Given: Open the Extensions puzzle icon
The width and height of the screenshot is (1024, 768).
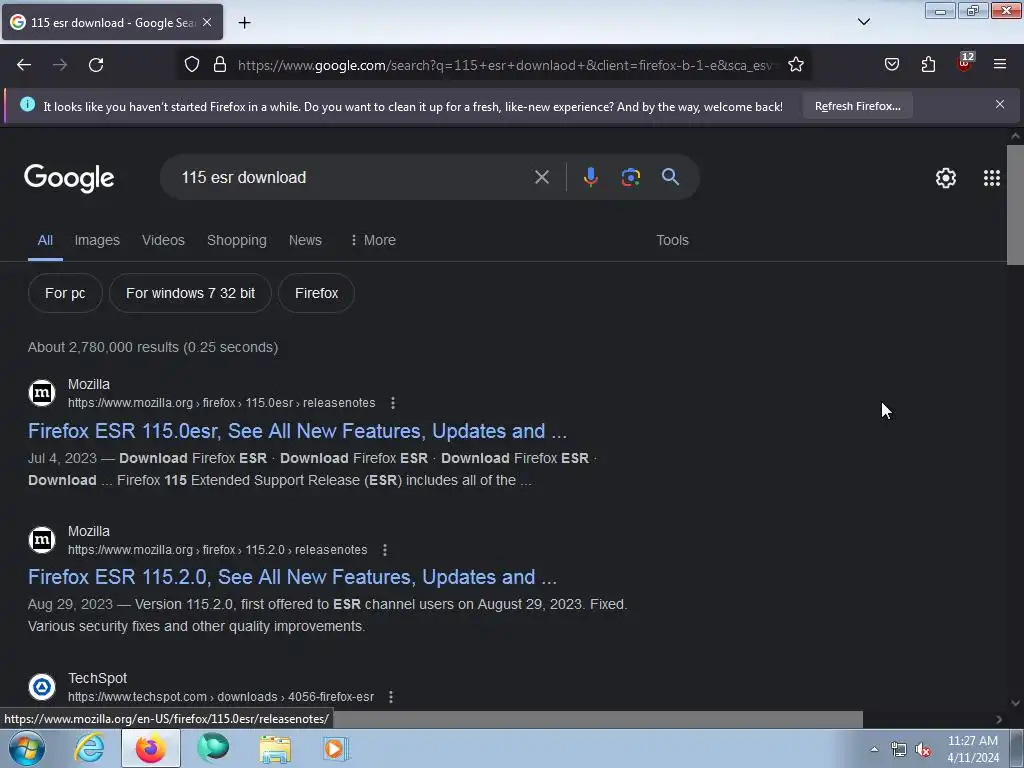Looking at the screenshot, I should [x=928, y=65].
